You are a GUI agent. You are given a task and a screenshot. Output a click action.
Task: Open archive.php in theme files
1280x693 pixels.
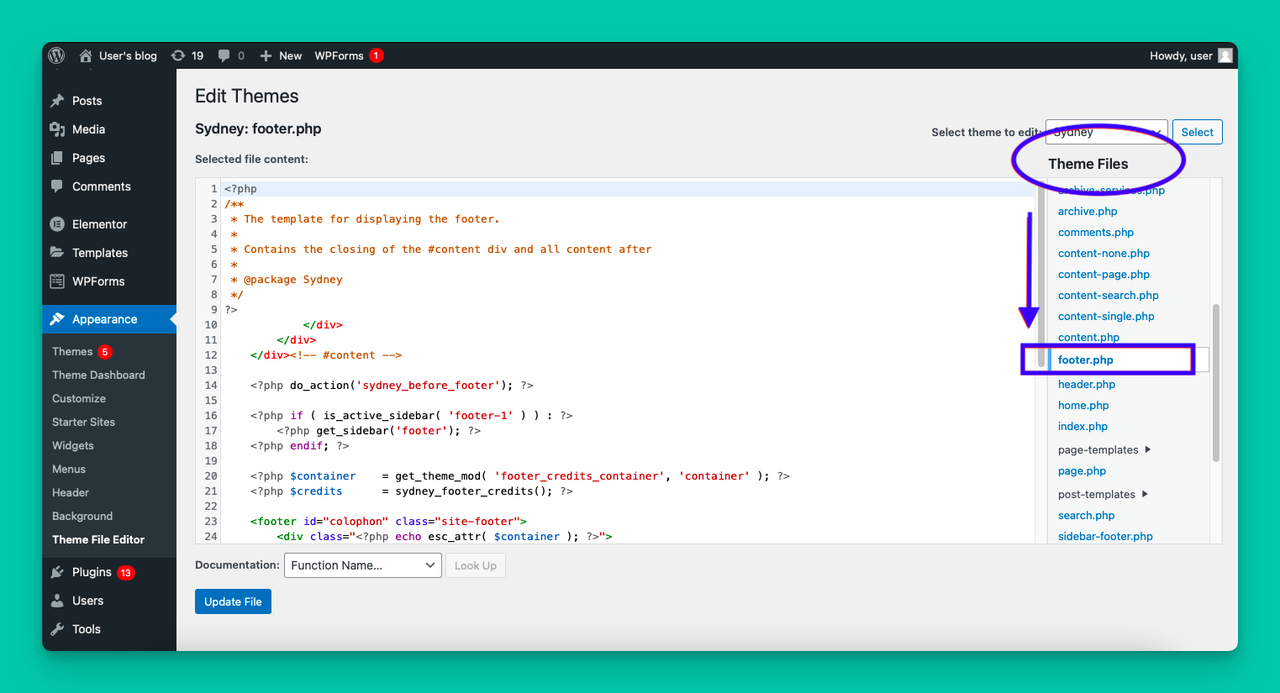(x=1088, y=211)
